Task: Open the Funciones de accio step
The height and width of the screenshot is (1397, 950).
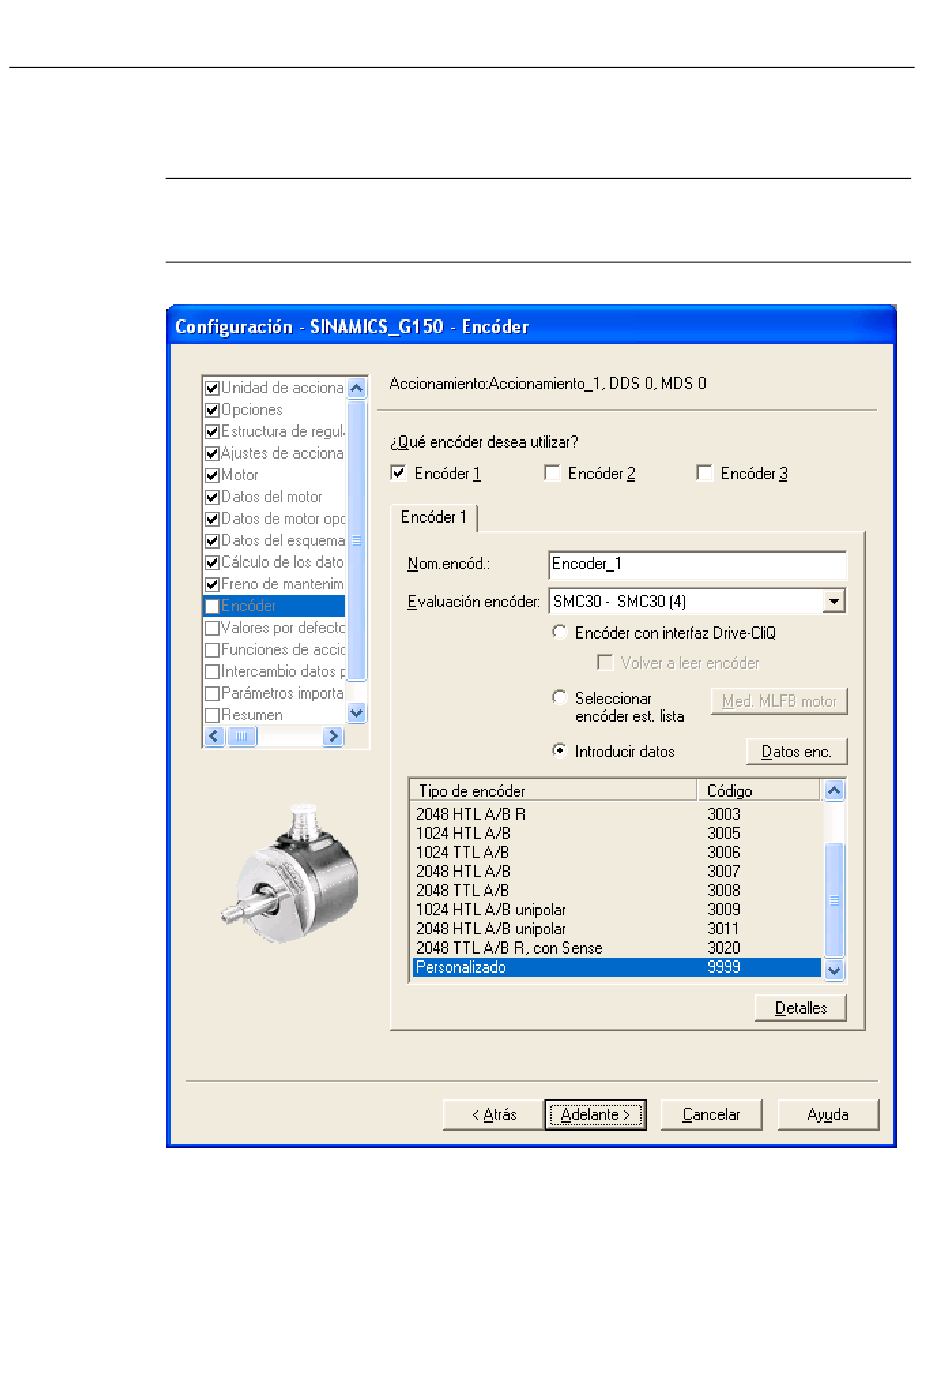Action: (275, 650)
